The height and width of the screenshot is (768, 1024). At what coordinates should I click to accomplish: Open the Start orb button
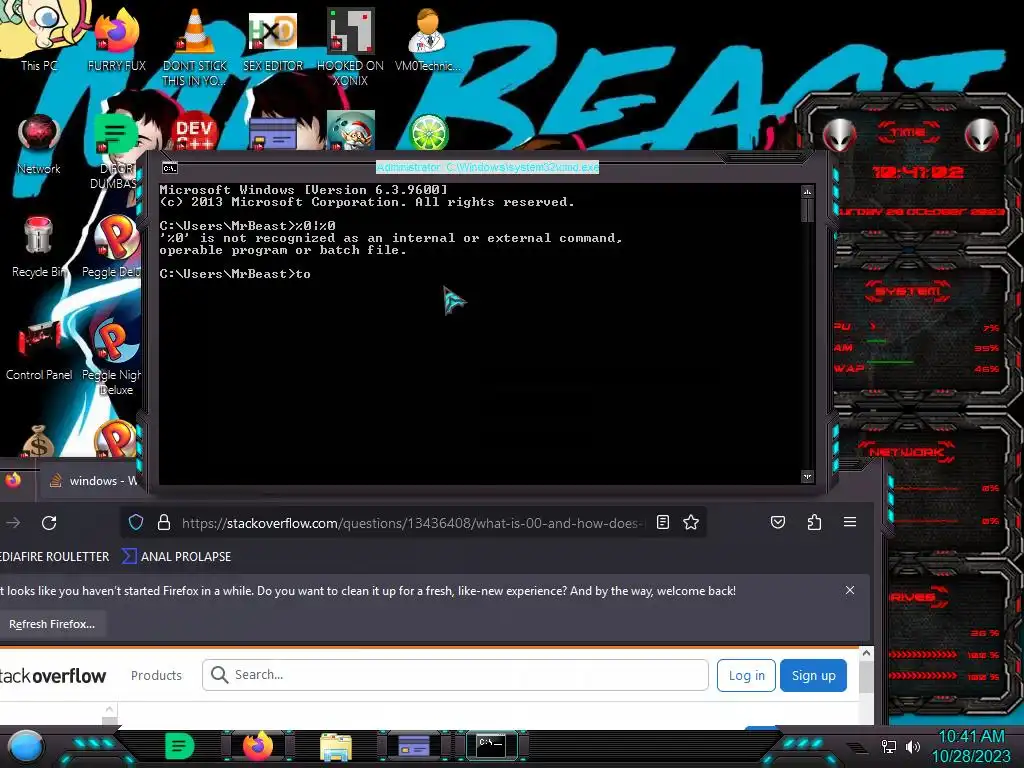pyautogui.click(x=26, y=747)
